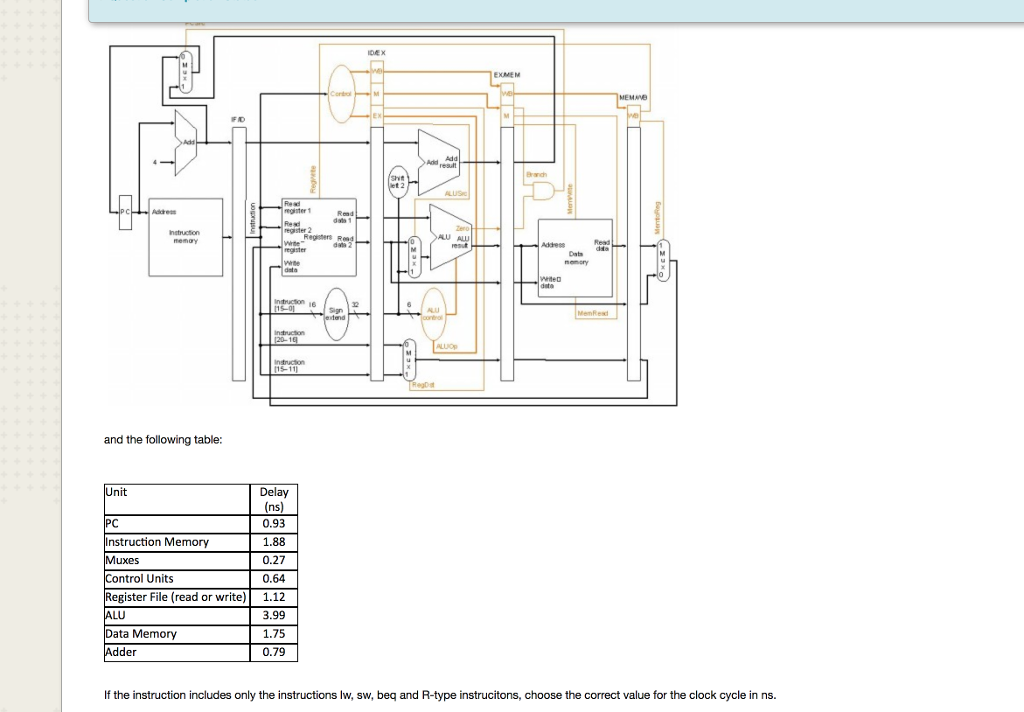Click the EX/MEM pipeline register label
This screenshot has width=1024, height=712.
click(507, 74)
